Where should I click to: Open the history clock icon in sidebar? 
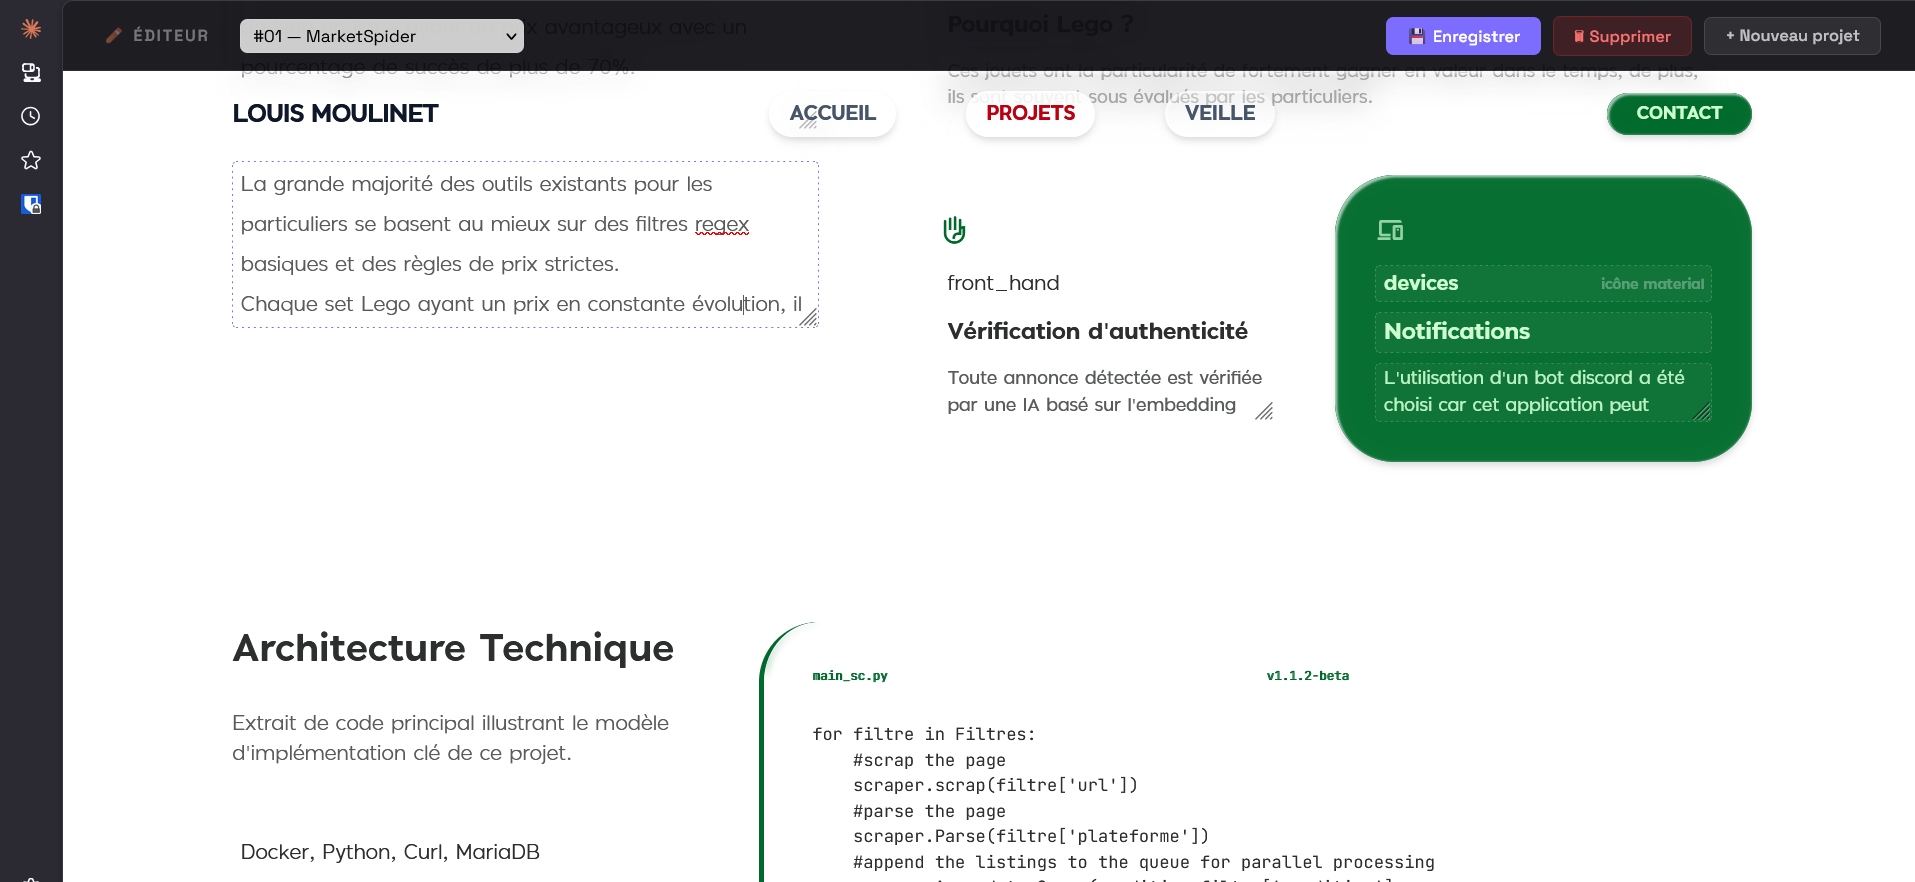[31, 116]
